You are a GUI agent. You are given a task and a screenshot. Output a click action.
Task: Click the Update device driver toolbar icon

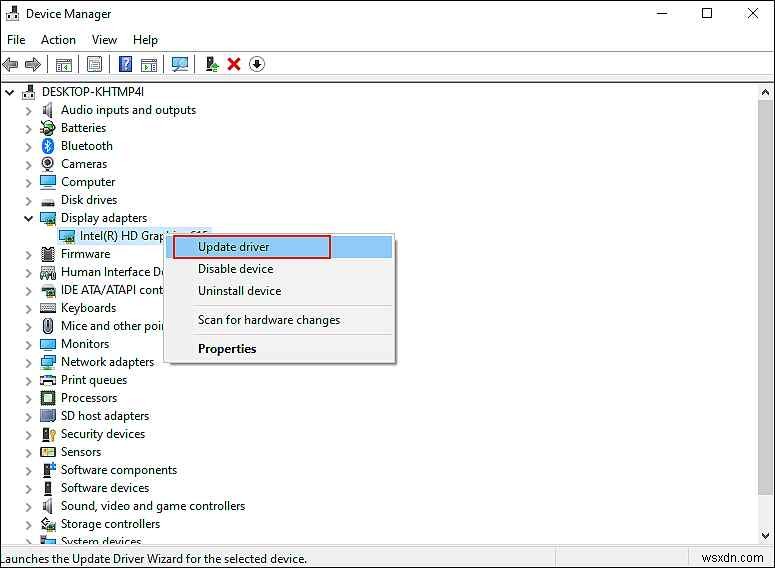[x=212, y=64]
